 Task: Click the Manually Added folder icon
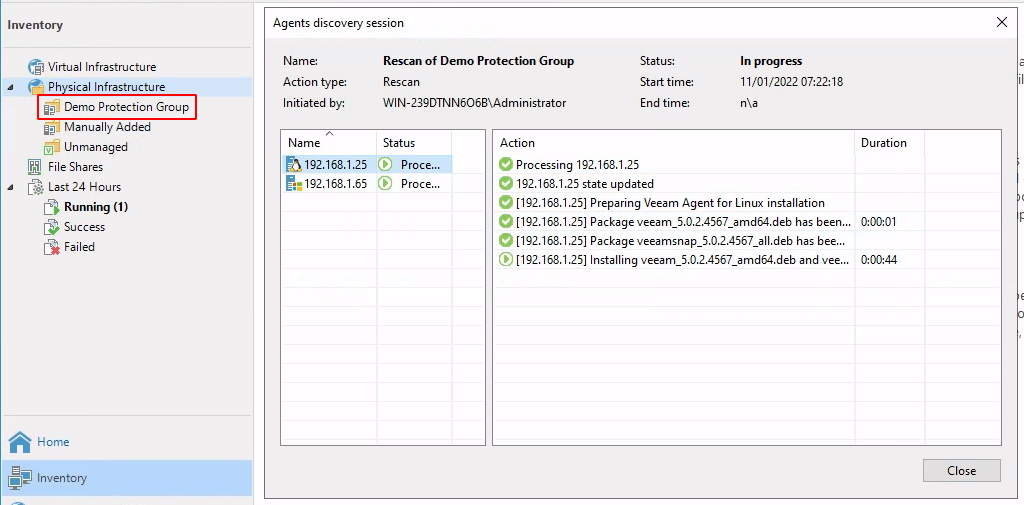pyautogui.click(x=52, y=127)
